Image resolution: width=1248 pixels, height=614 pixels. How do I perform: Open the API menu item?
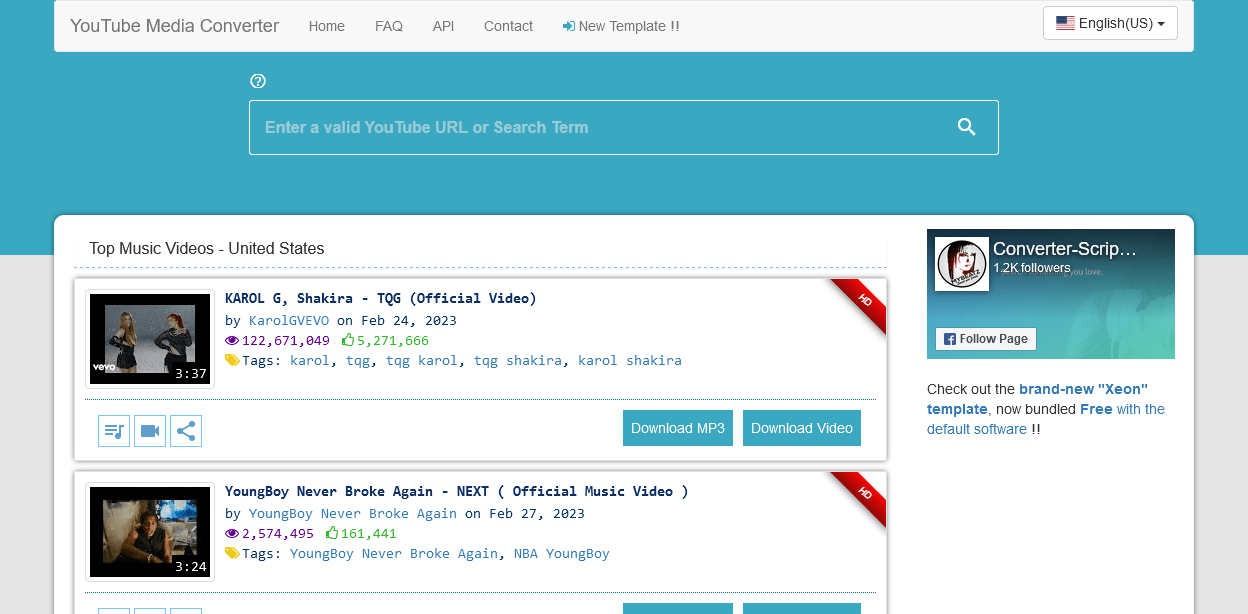click(443, 26)
